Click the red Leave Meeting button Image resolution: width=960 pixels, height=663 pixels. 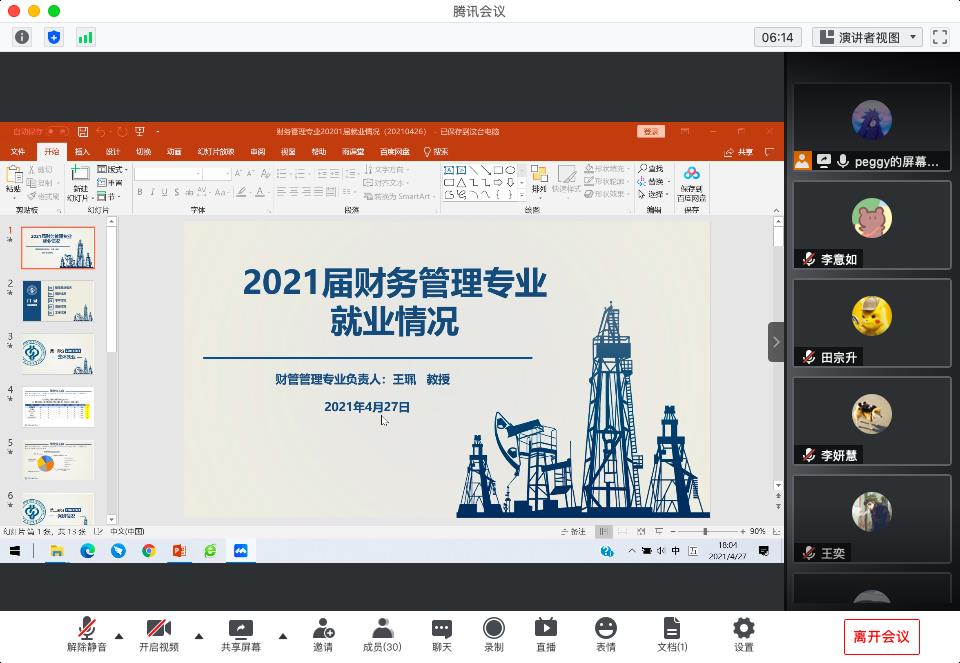[x=881, y=636]
